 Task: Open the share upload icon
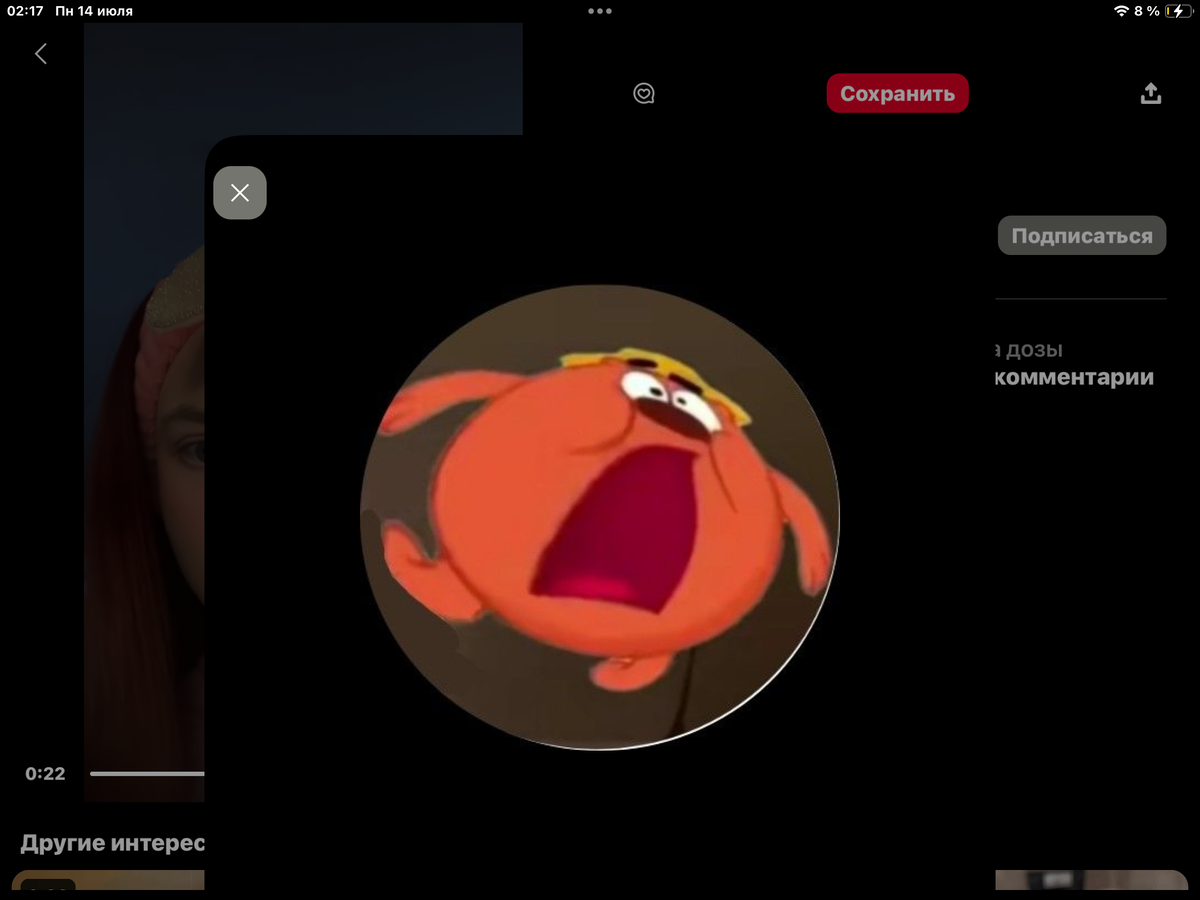click(1151, 94)
